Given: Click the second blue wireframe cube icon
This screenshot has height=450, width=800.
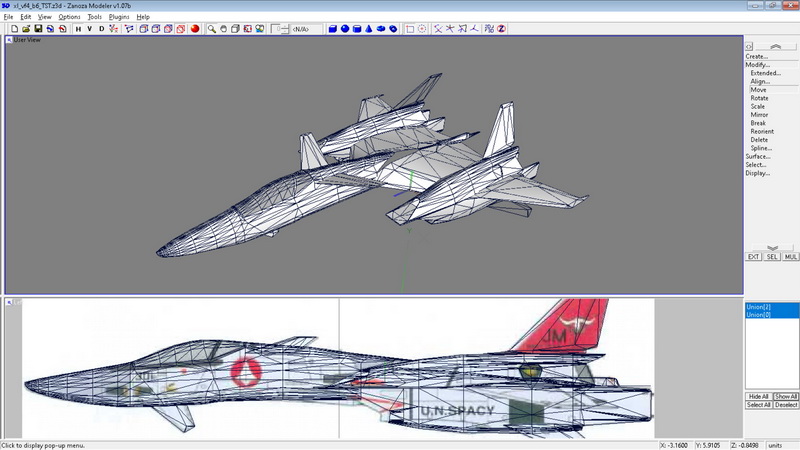Looking at the screenshot, I should coord(156,29).
